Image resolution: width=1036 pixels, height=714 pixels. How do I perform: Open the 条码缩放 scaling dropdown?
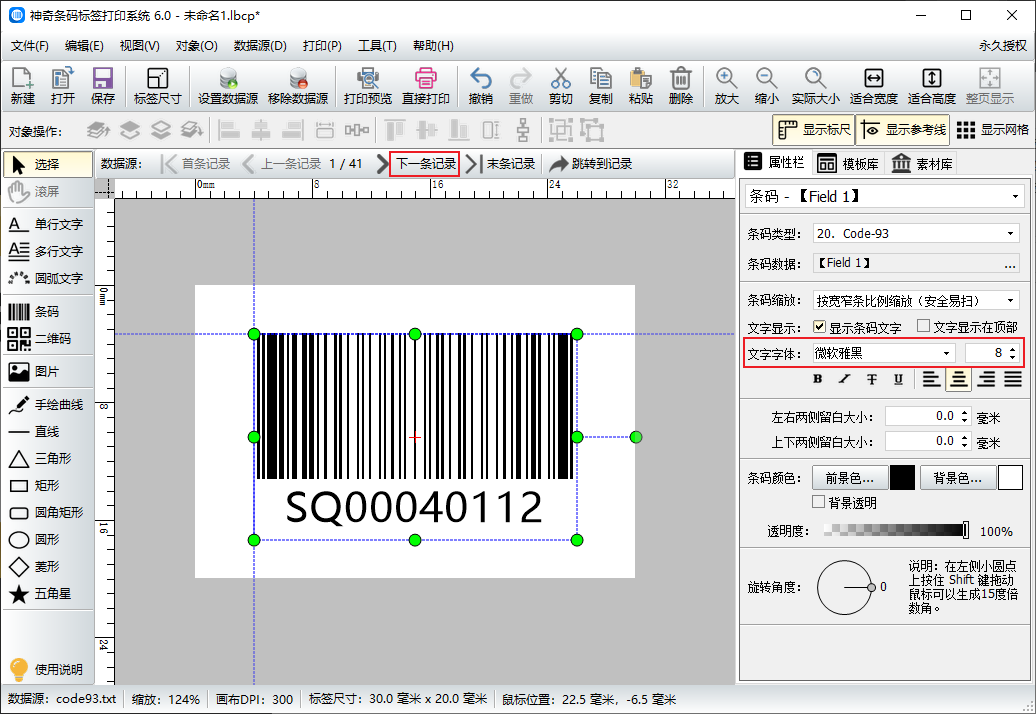(916, 301)
